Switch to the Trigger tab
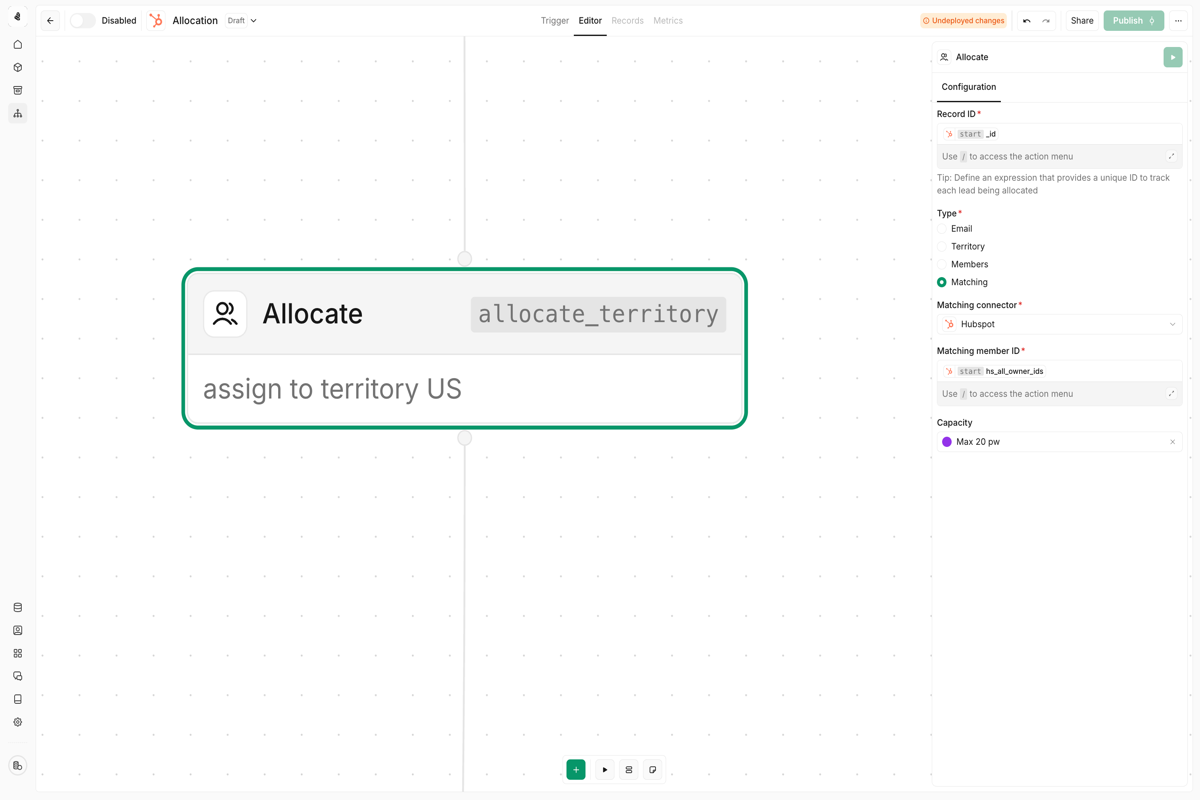Screen dimensions: 1200x800 555,20
